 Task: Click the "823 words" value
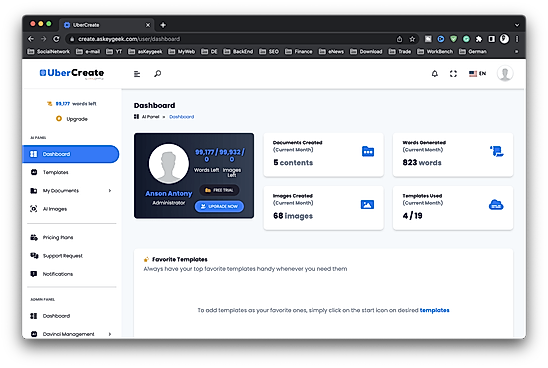422,163
